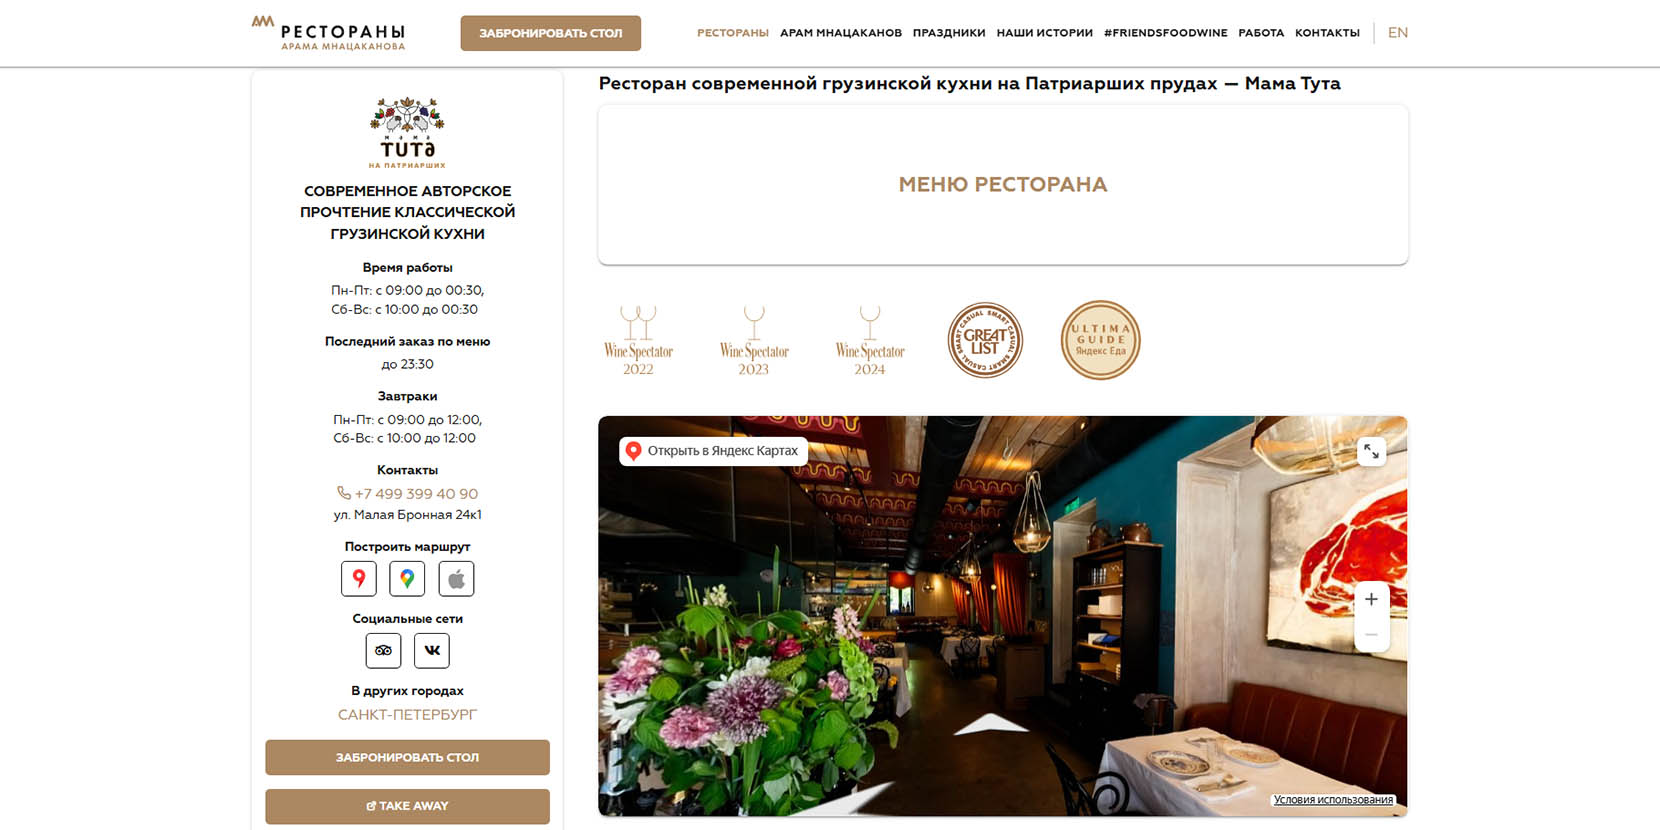Open route in Google Maps icon

[407, 578]
